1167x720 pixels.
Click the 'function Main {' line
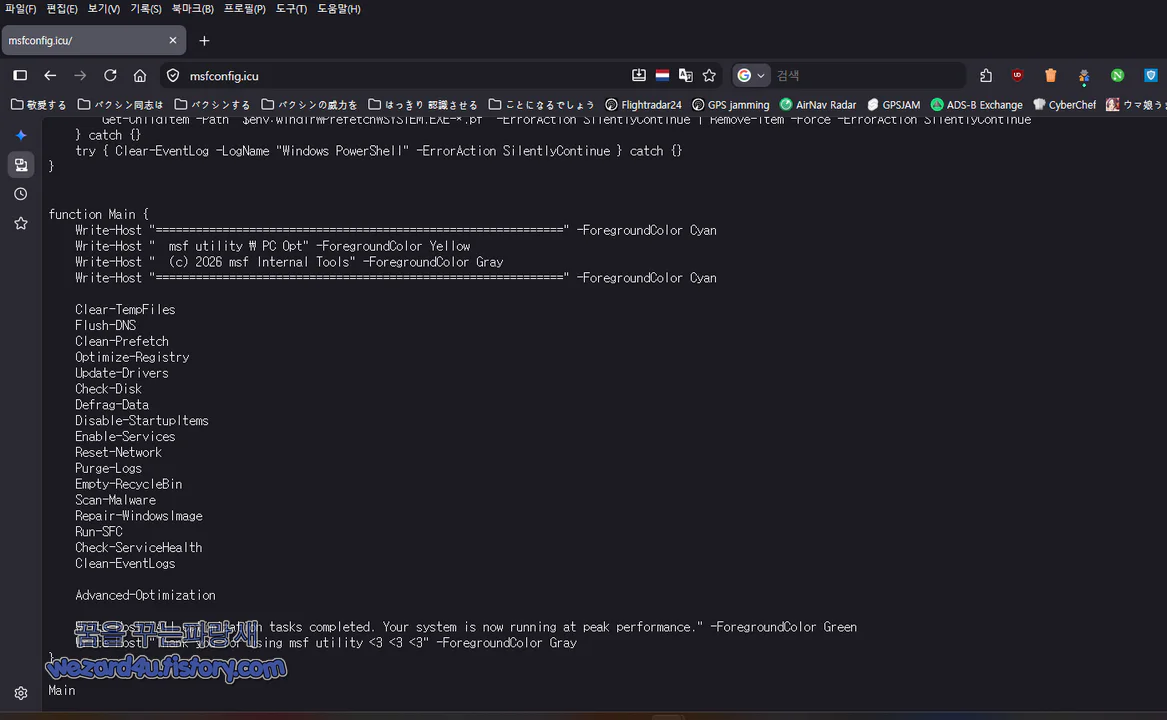coord(98,214)
